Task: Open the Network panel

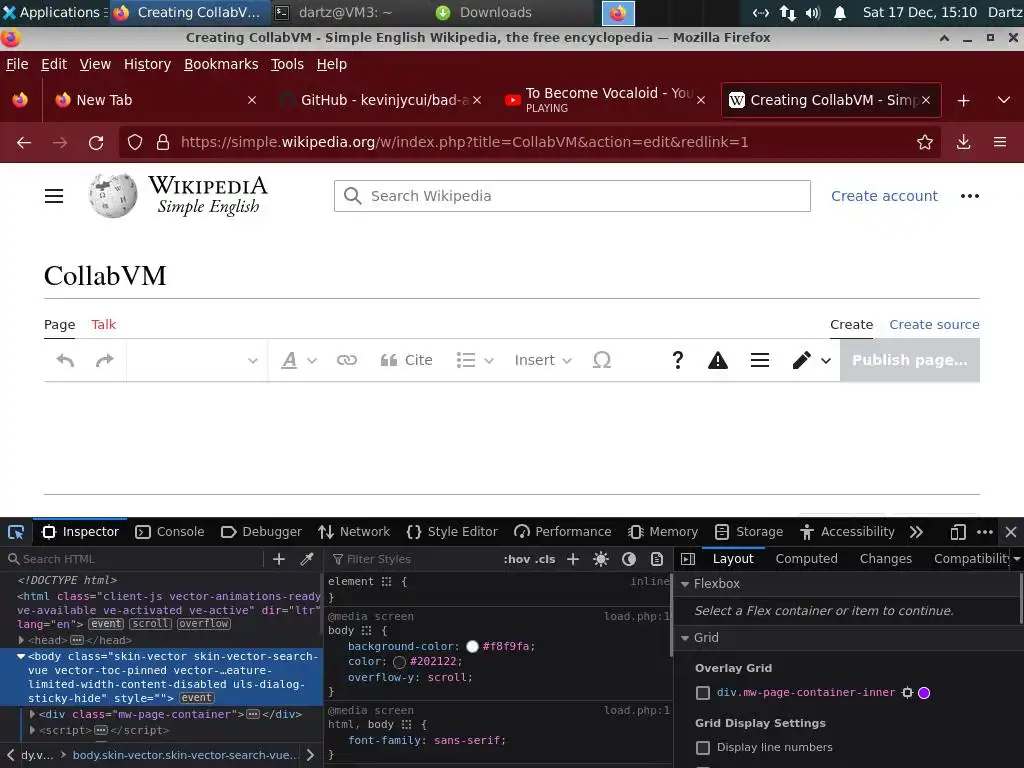Action: [x=354, y=532]
